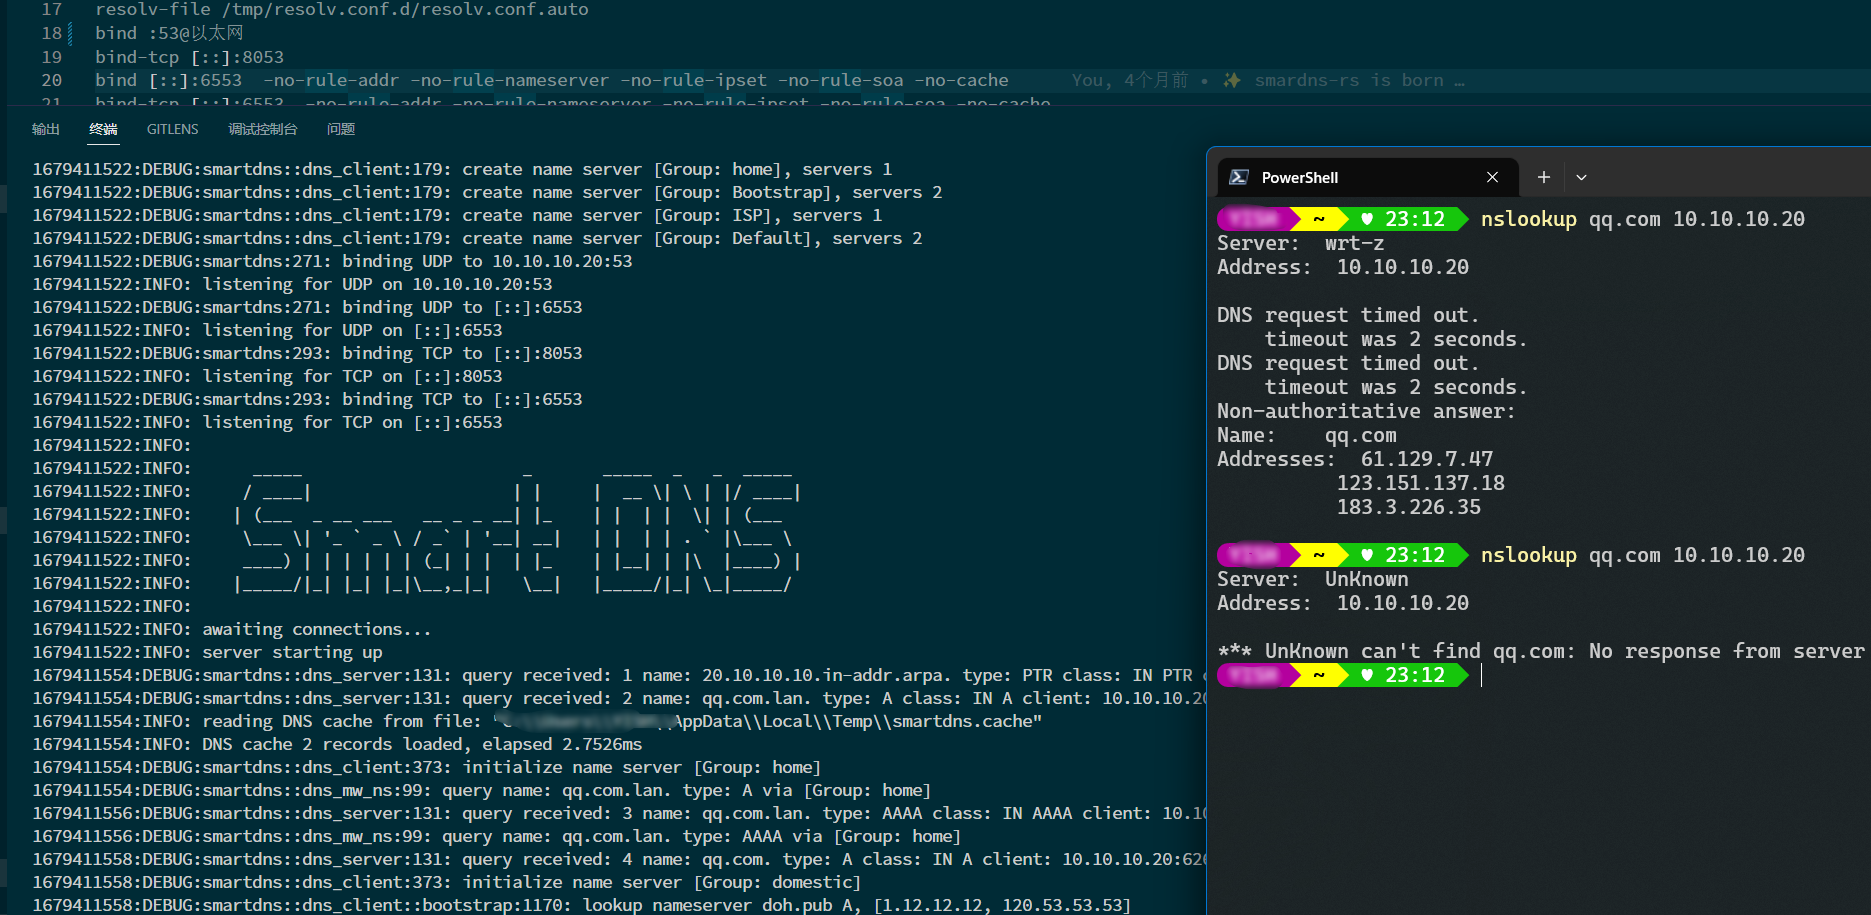Click line number 18 in the editor gutter
Screen dimensions: 1871x915
coord(52,33)
